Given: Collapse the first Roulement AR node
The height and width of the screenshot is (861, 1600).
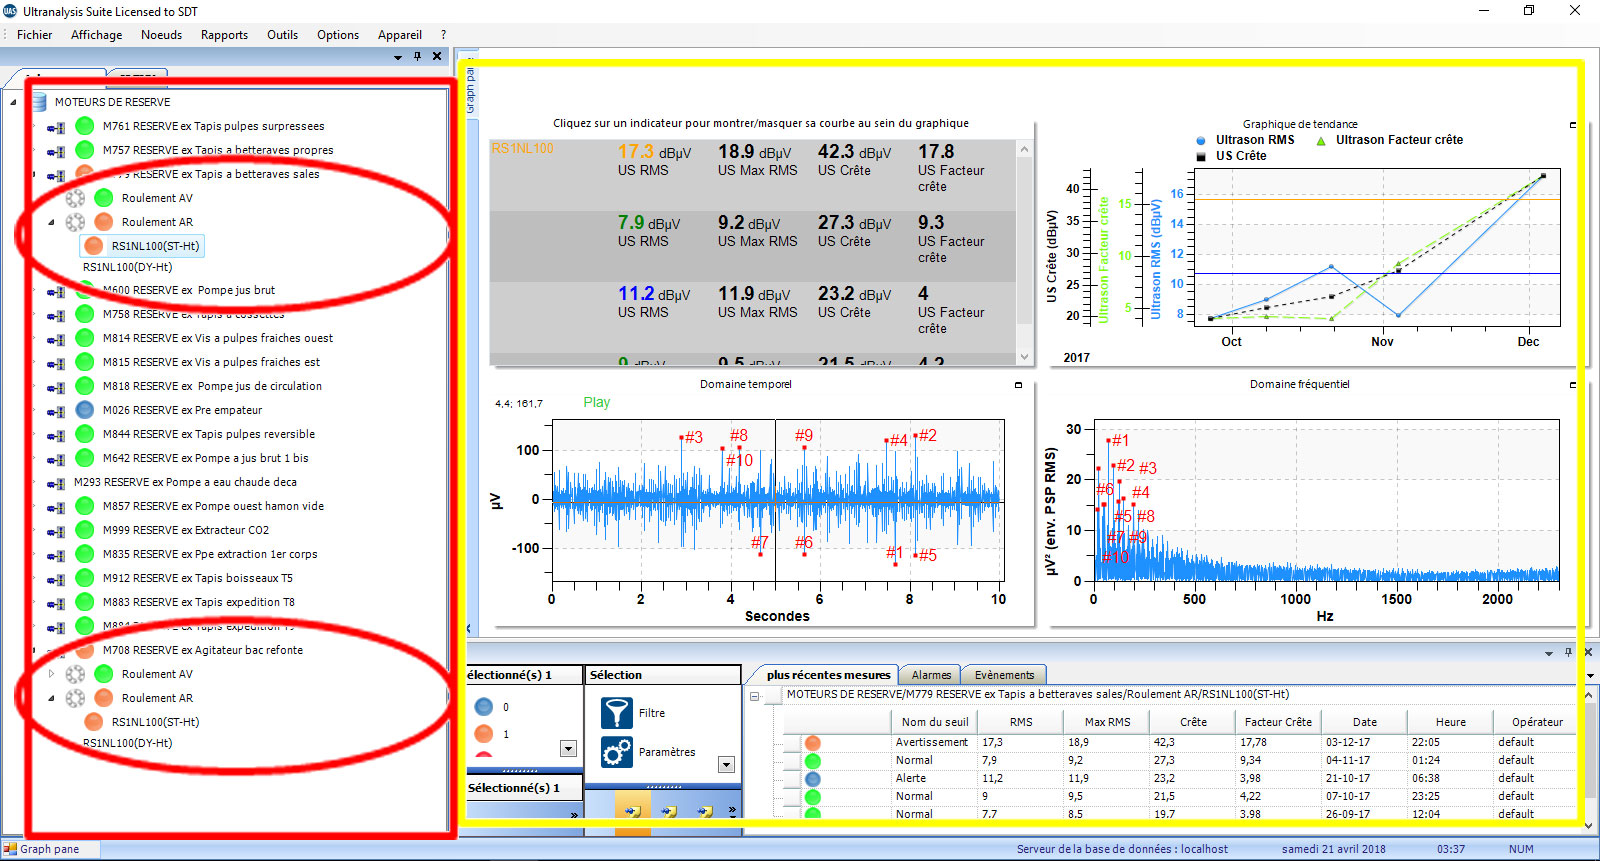Looking at the screenshot, I should (51, 222).
